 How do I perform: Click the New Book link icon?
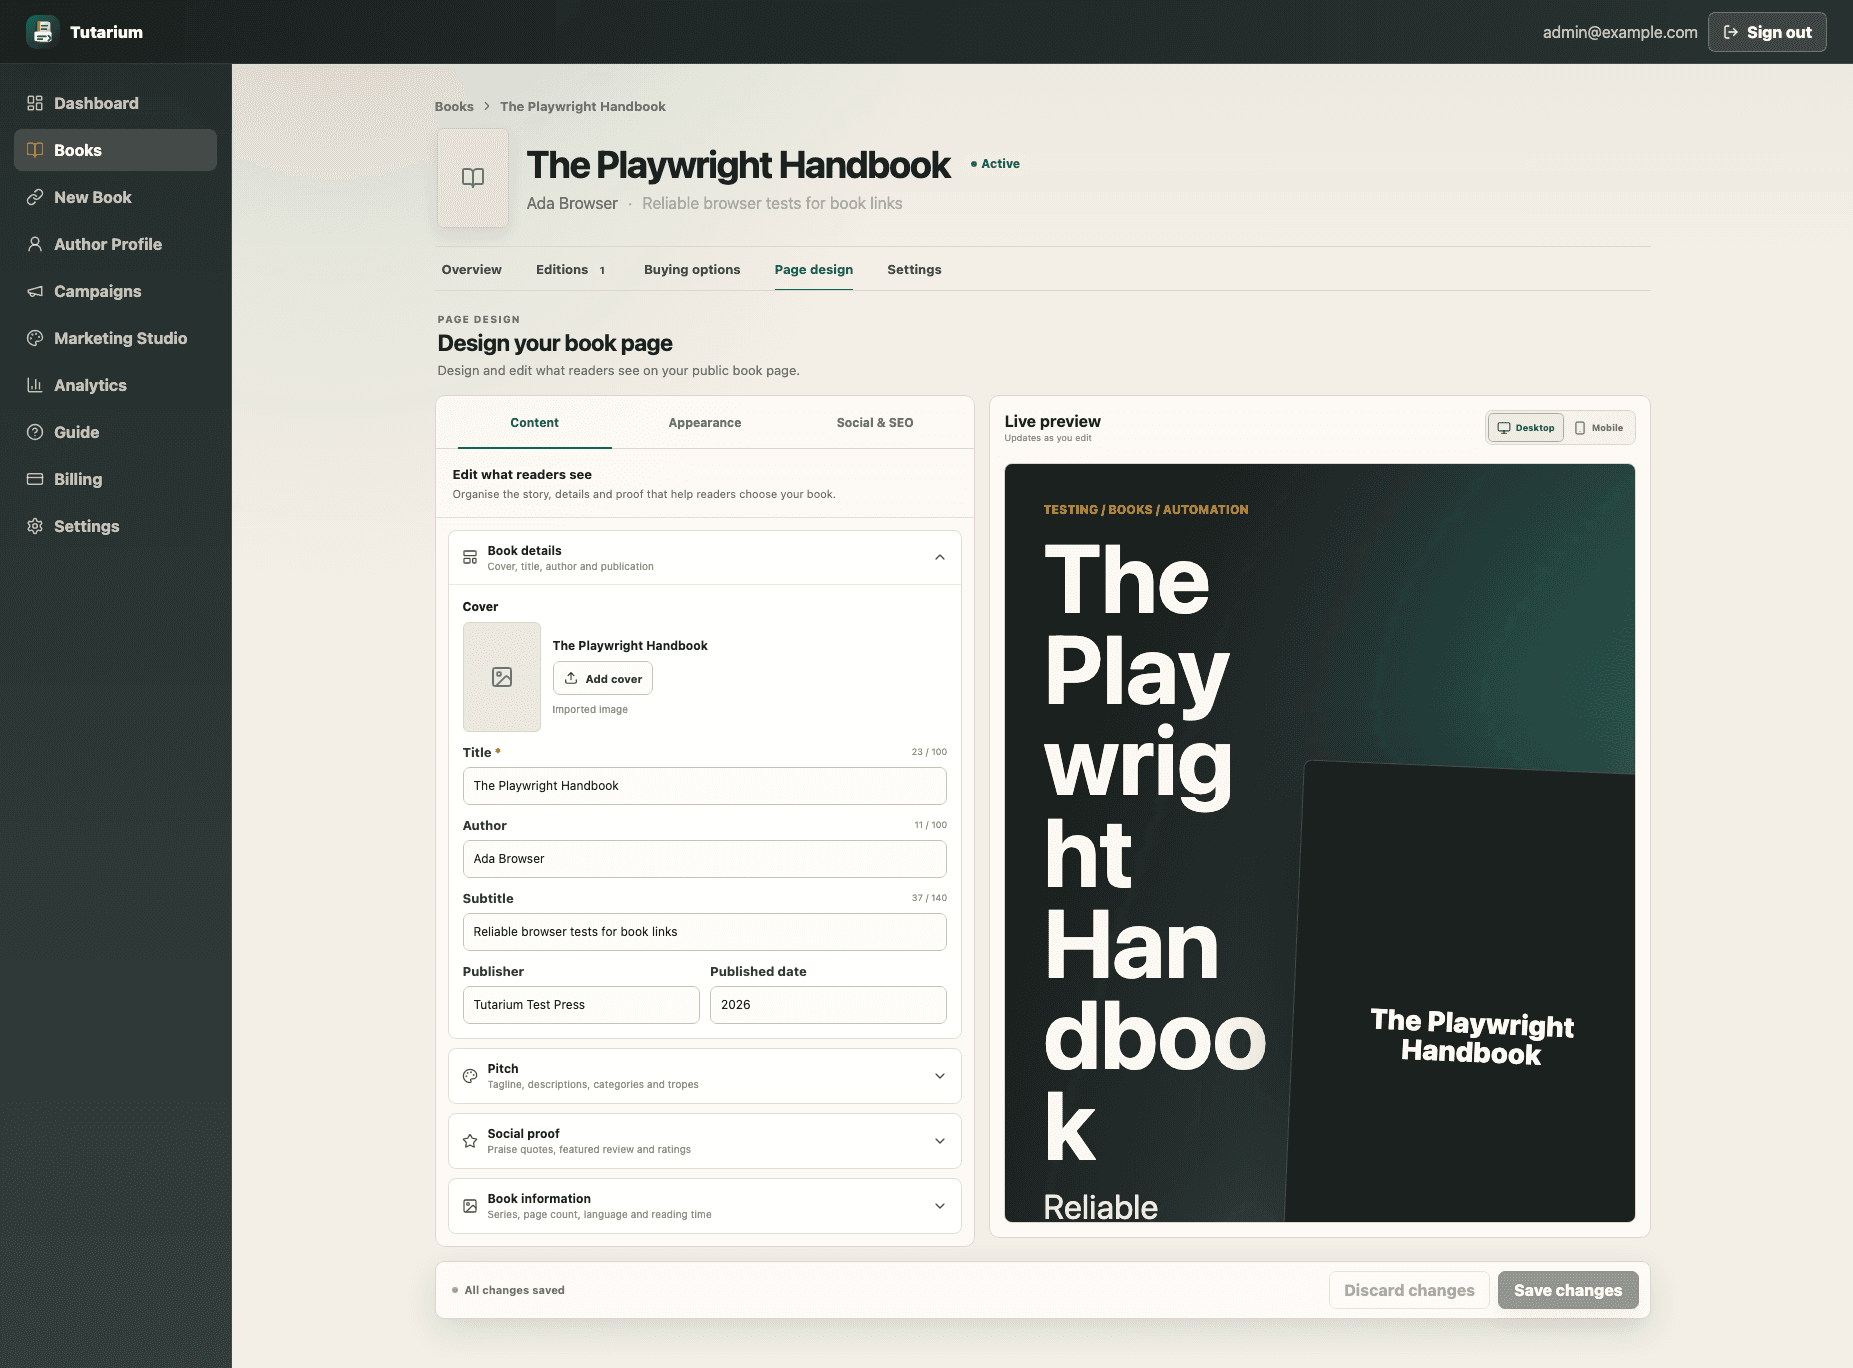[35, 197]
